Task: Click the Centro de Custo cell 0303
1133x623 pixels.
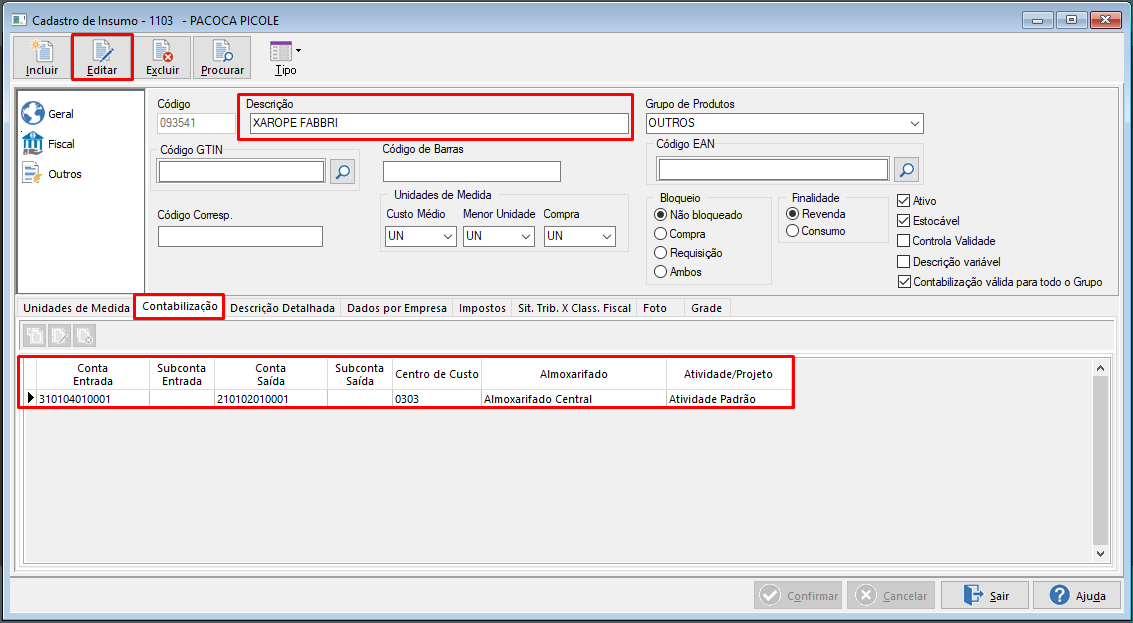Action: (x=437, y=398)
